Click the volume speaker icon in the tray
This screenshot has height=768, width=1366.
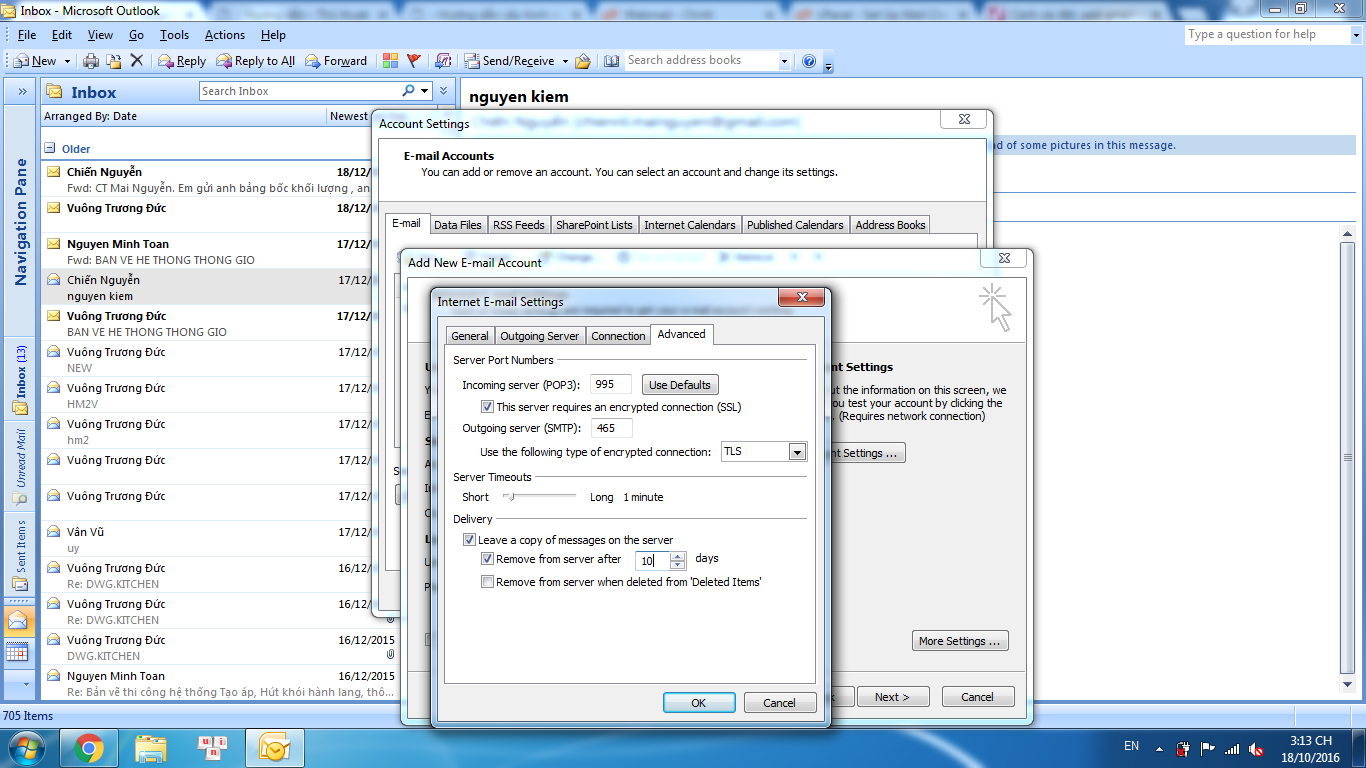click(x=1257, y=747)
